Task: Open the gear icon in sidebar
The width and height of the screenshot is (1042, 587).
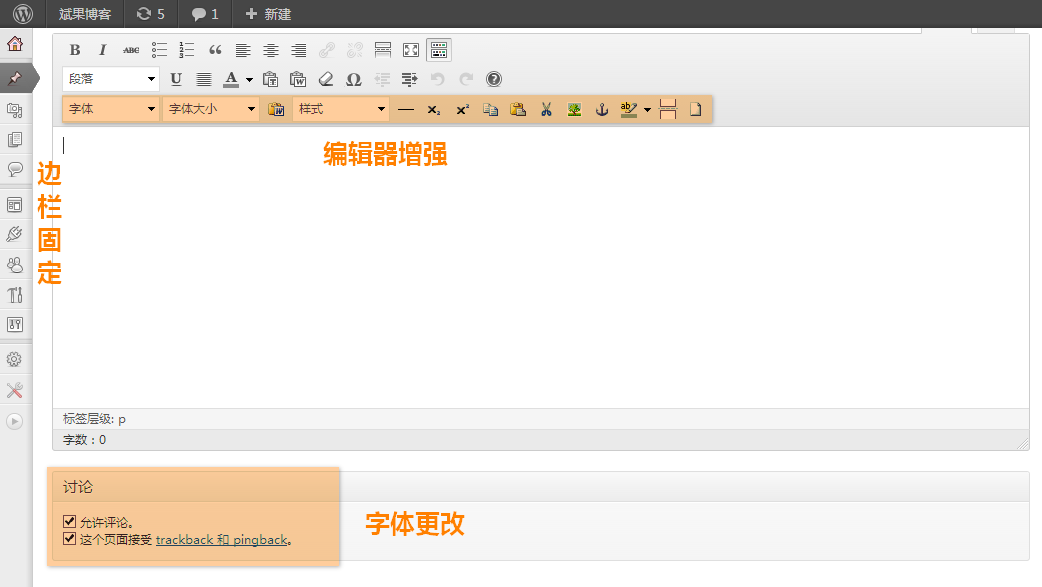Action: [x=15, y=360]
